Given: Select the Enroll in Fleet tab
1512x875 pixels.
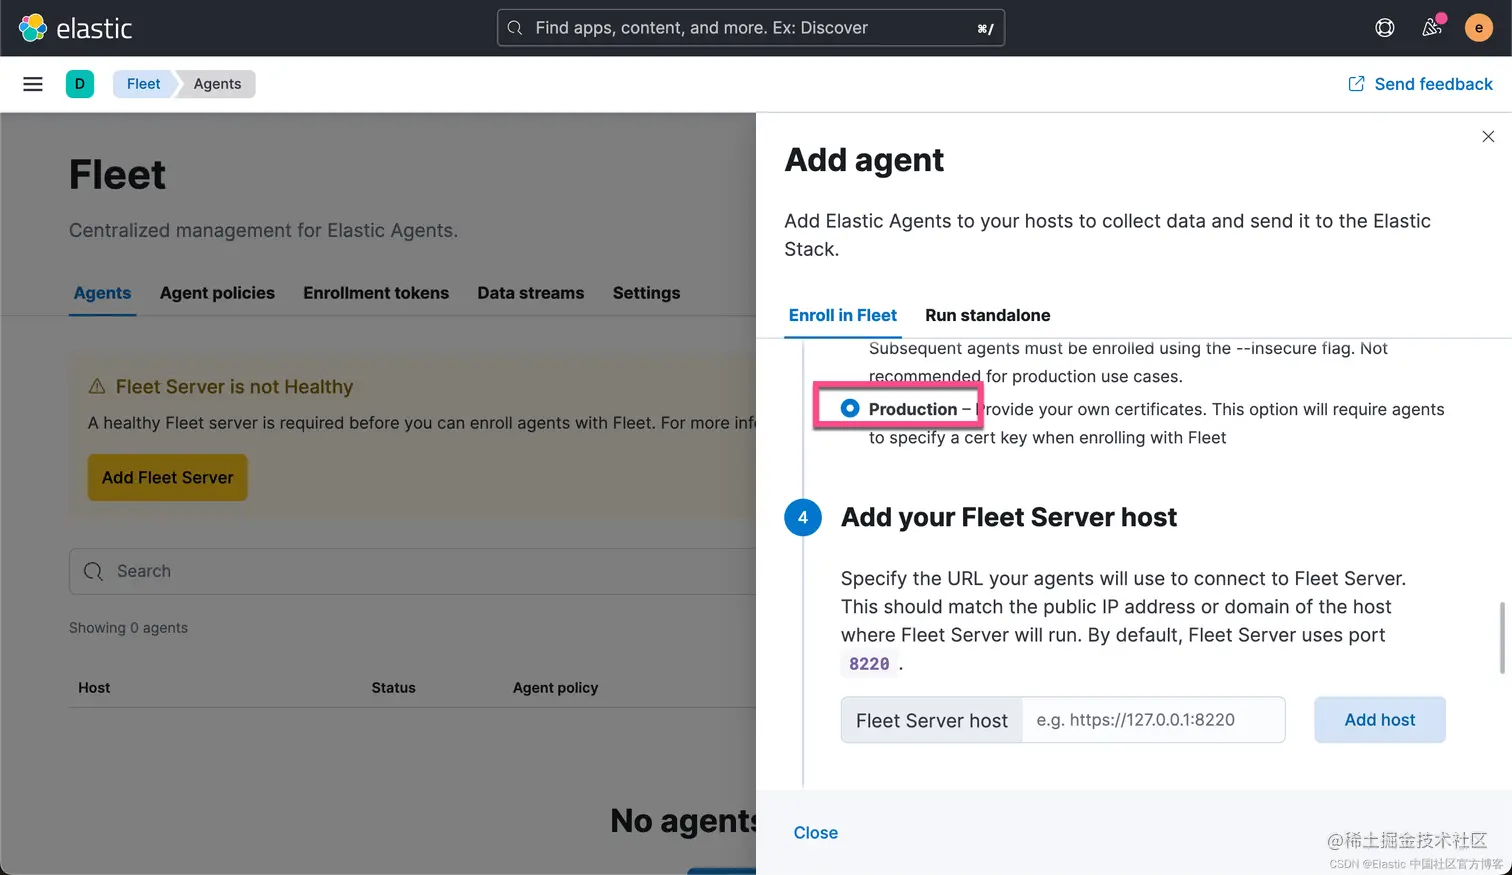Looking at the screenshot, I should [x=842, y=315].
